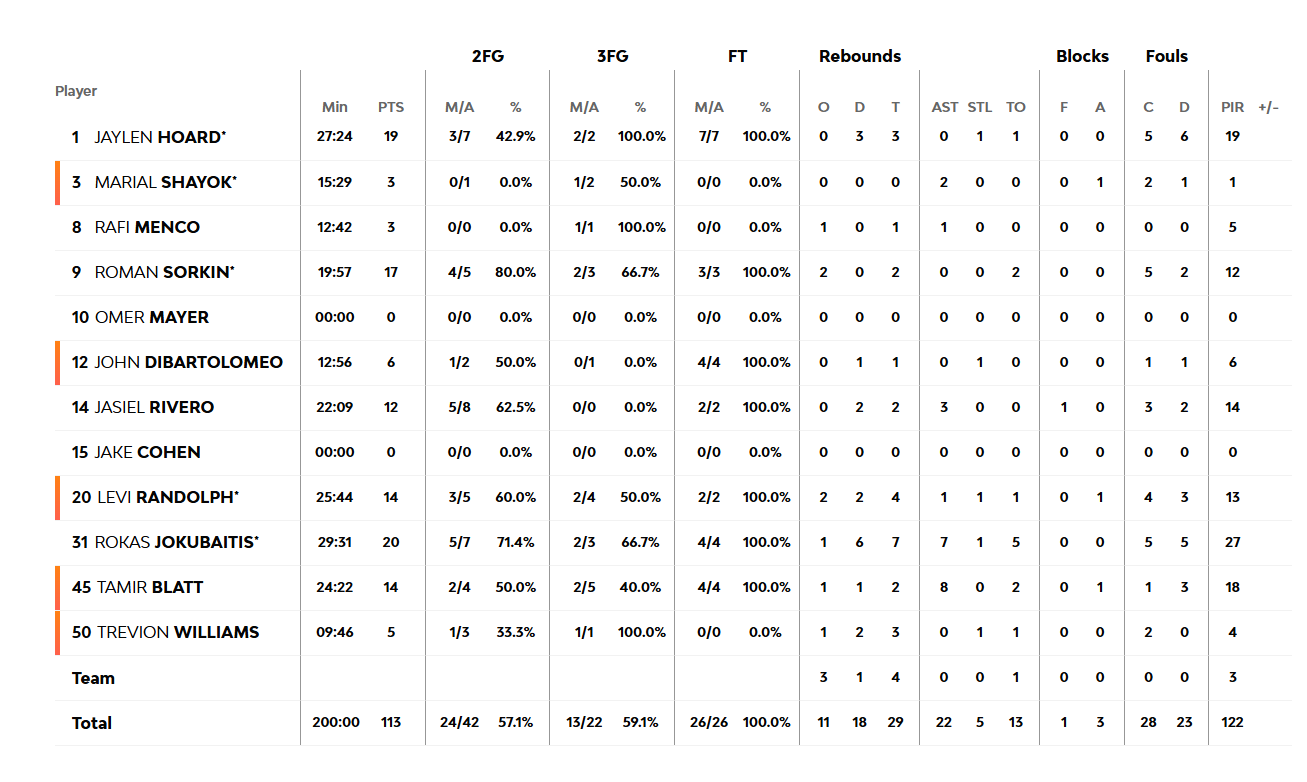The height and width of the screenshot is (782, 1307).
Task: Open Rokas Jokubaitis player profile
Action: [177, 542]
